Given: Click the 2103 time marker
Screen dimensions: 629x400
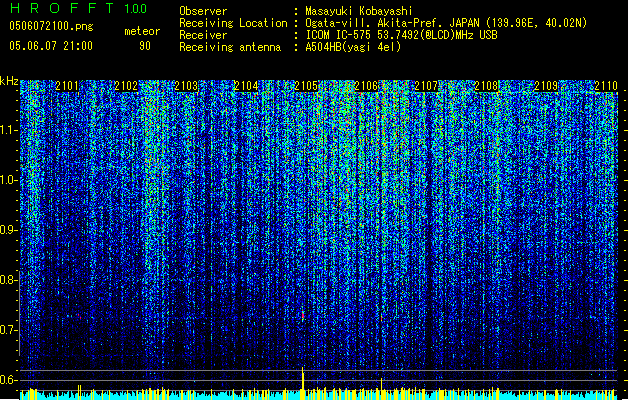Looking at the screenshot, I should point(187,86).
